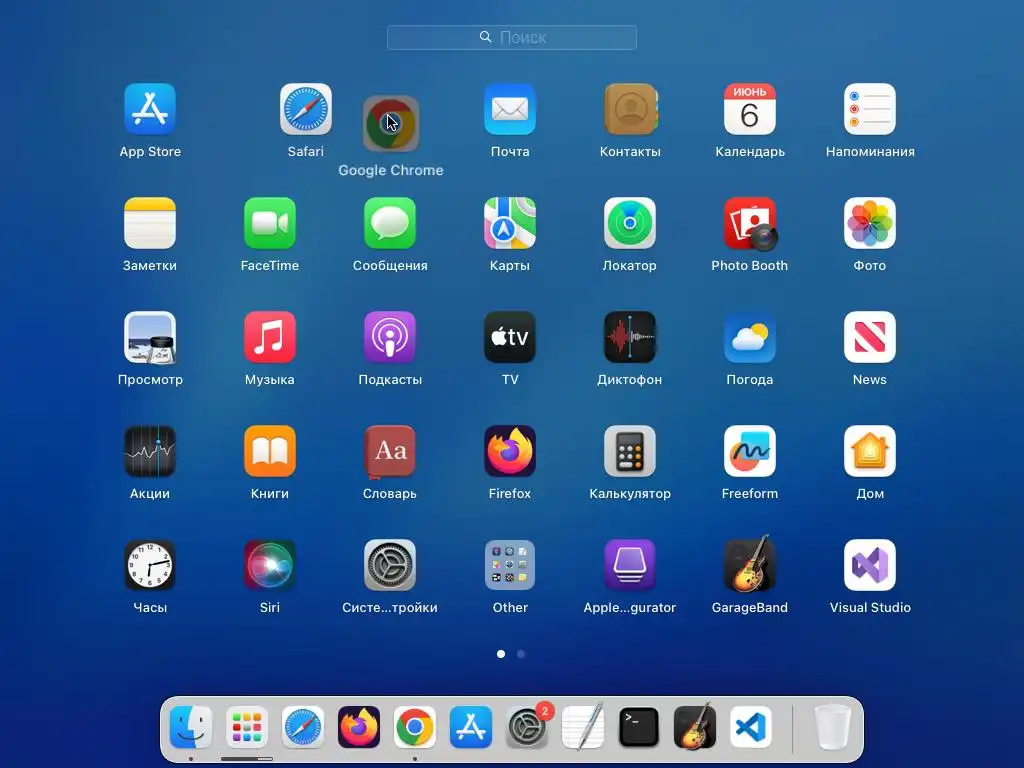The height and width of the screenshot is (768, 1024).
Task: Open GarageBand from the Dock
Action: (x=695, y=727)
